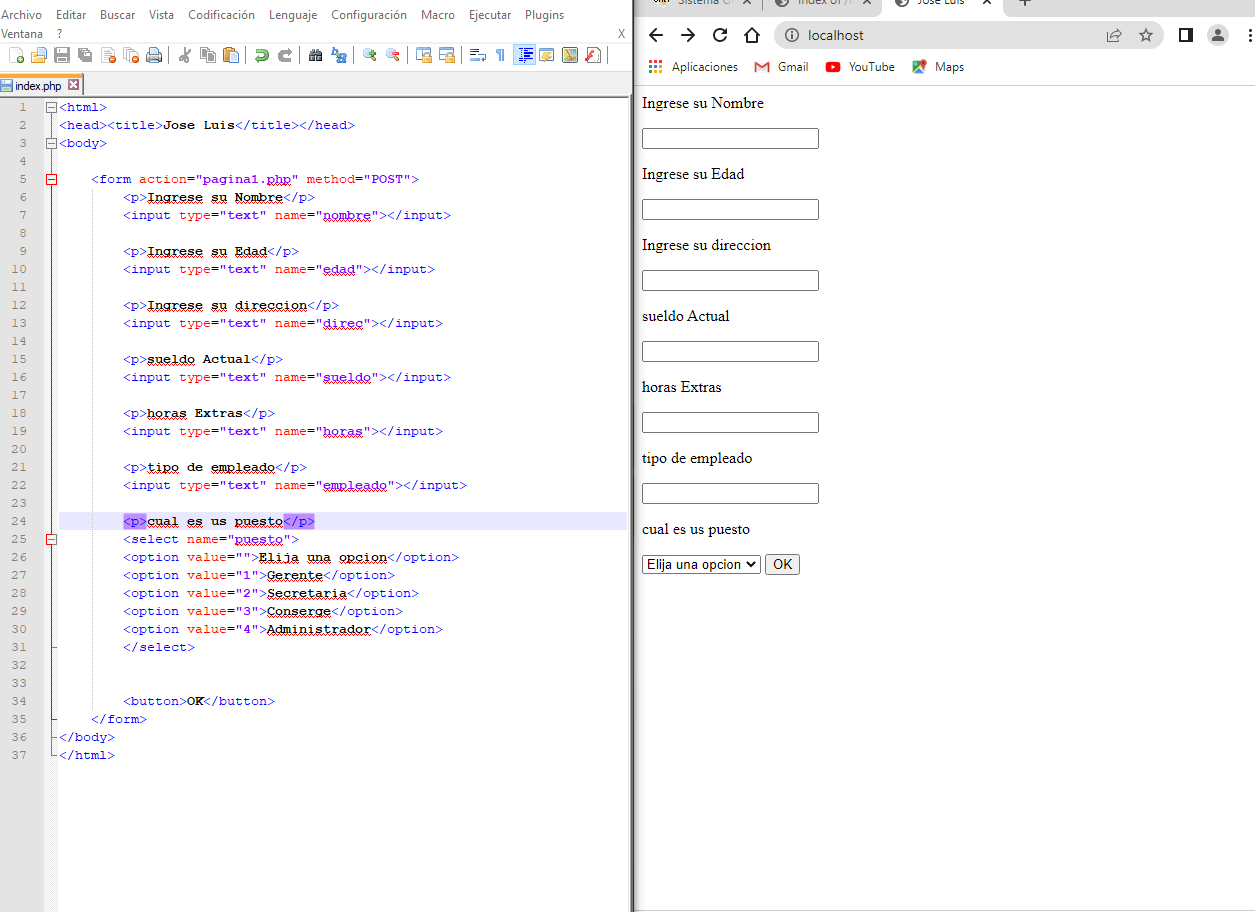Toggle word wrap in the toolbar
Viewport: 1255px width, 912px height.
(x=477, y=55)
